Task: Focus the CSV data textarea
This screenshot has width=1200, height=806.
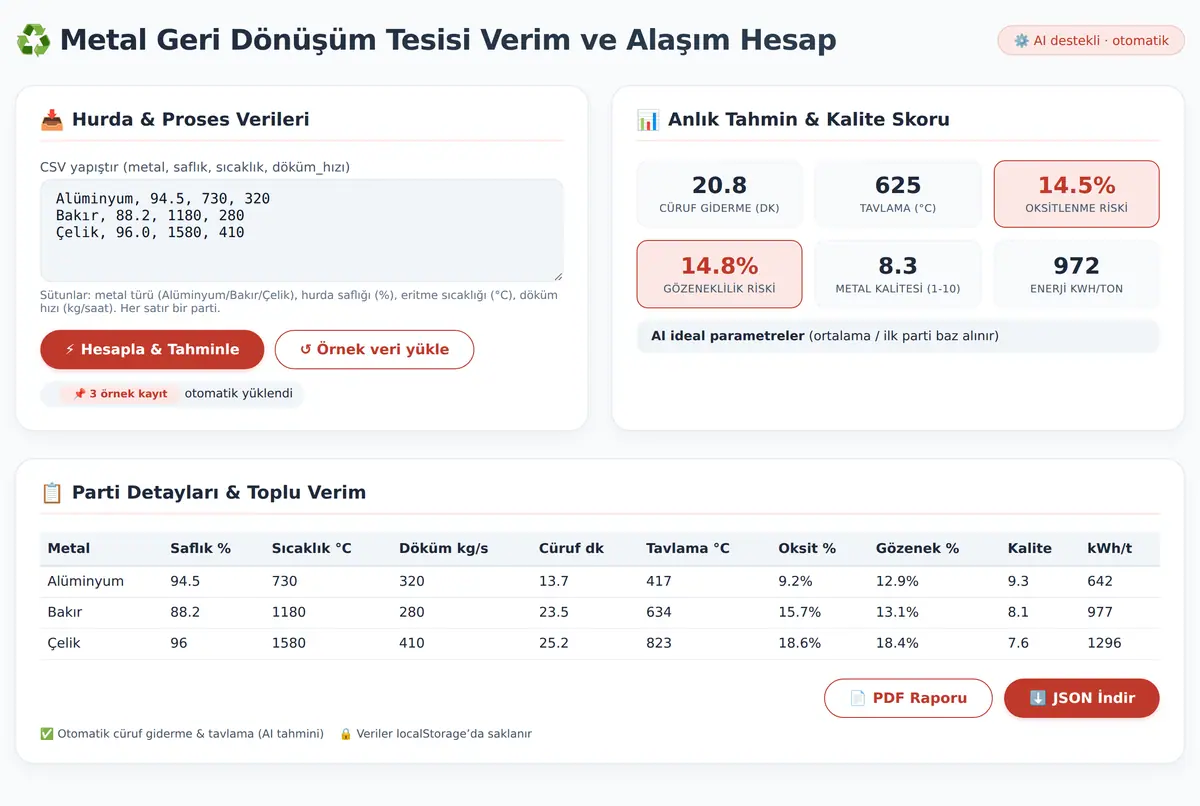Action: click(302, 230)
